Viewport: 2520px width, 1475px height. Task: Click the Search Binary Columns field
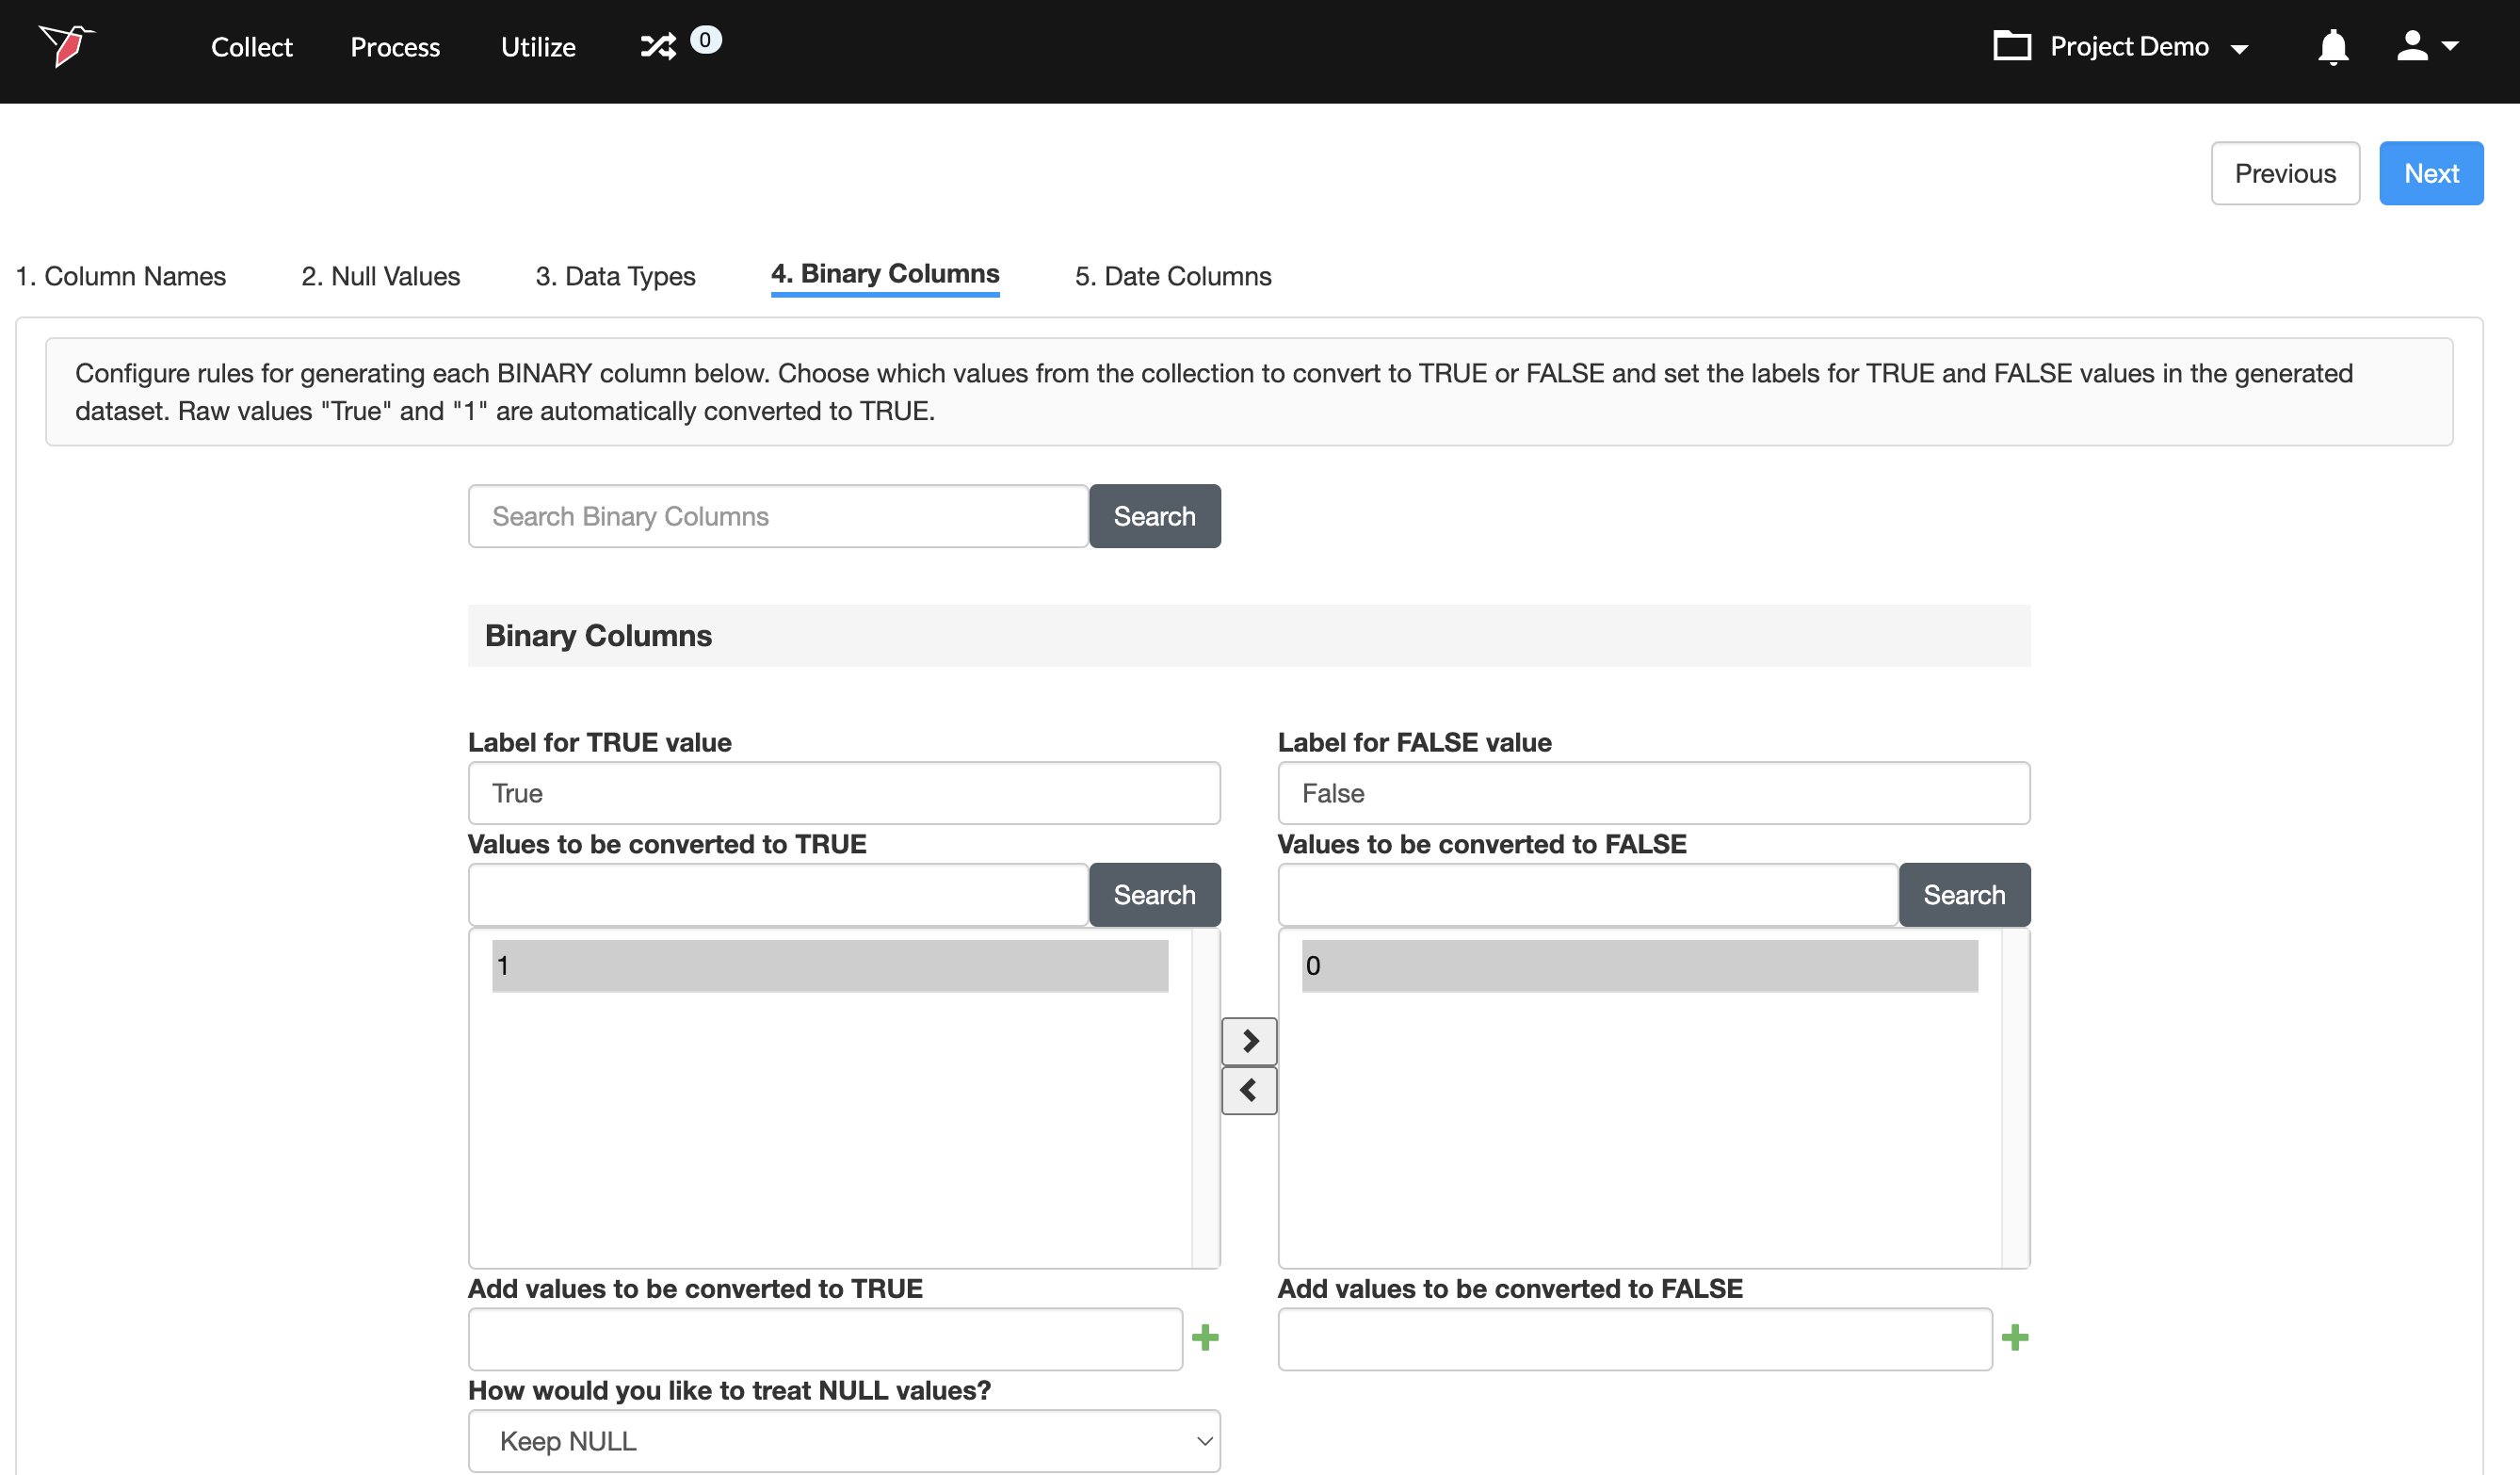[777, 516]
